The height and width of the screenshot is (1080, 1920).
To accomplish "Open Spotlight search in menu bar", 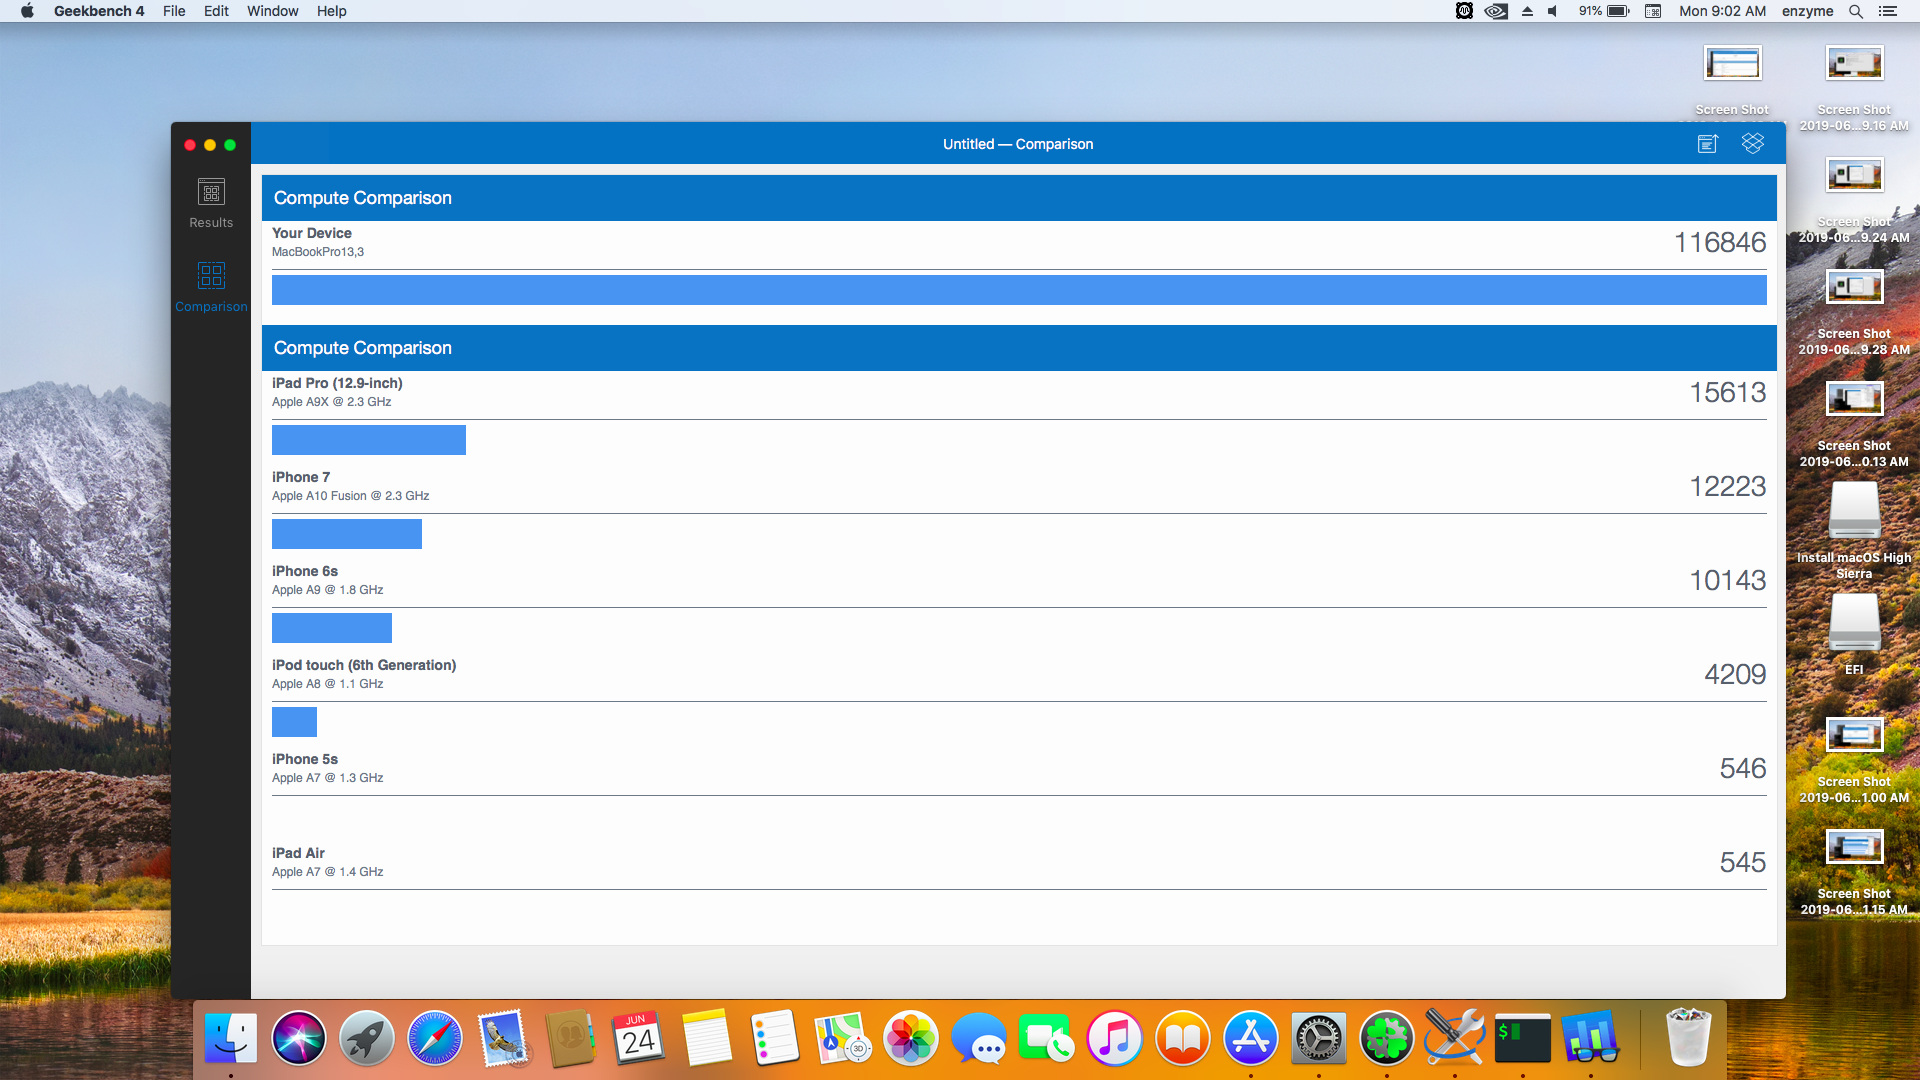I will (1855, 11).
